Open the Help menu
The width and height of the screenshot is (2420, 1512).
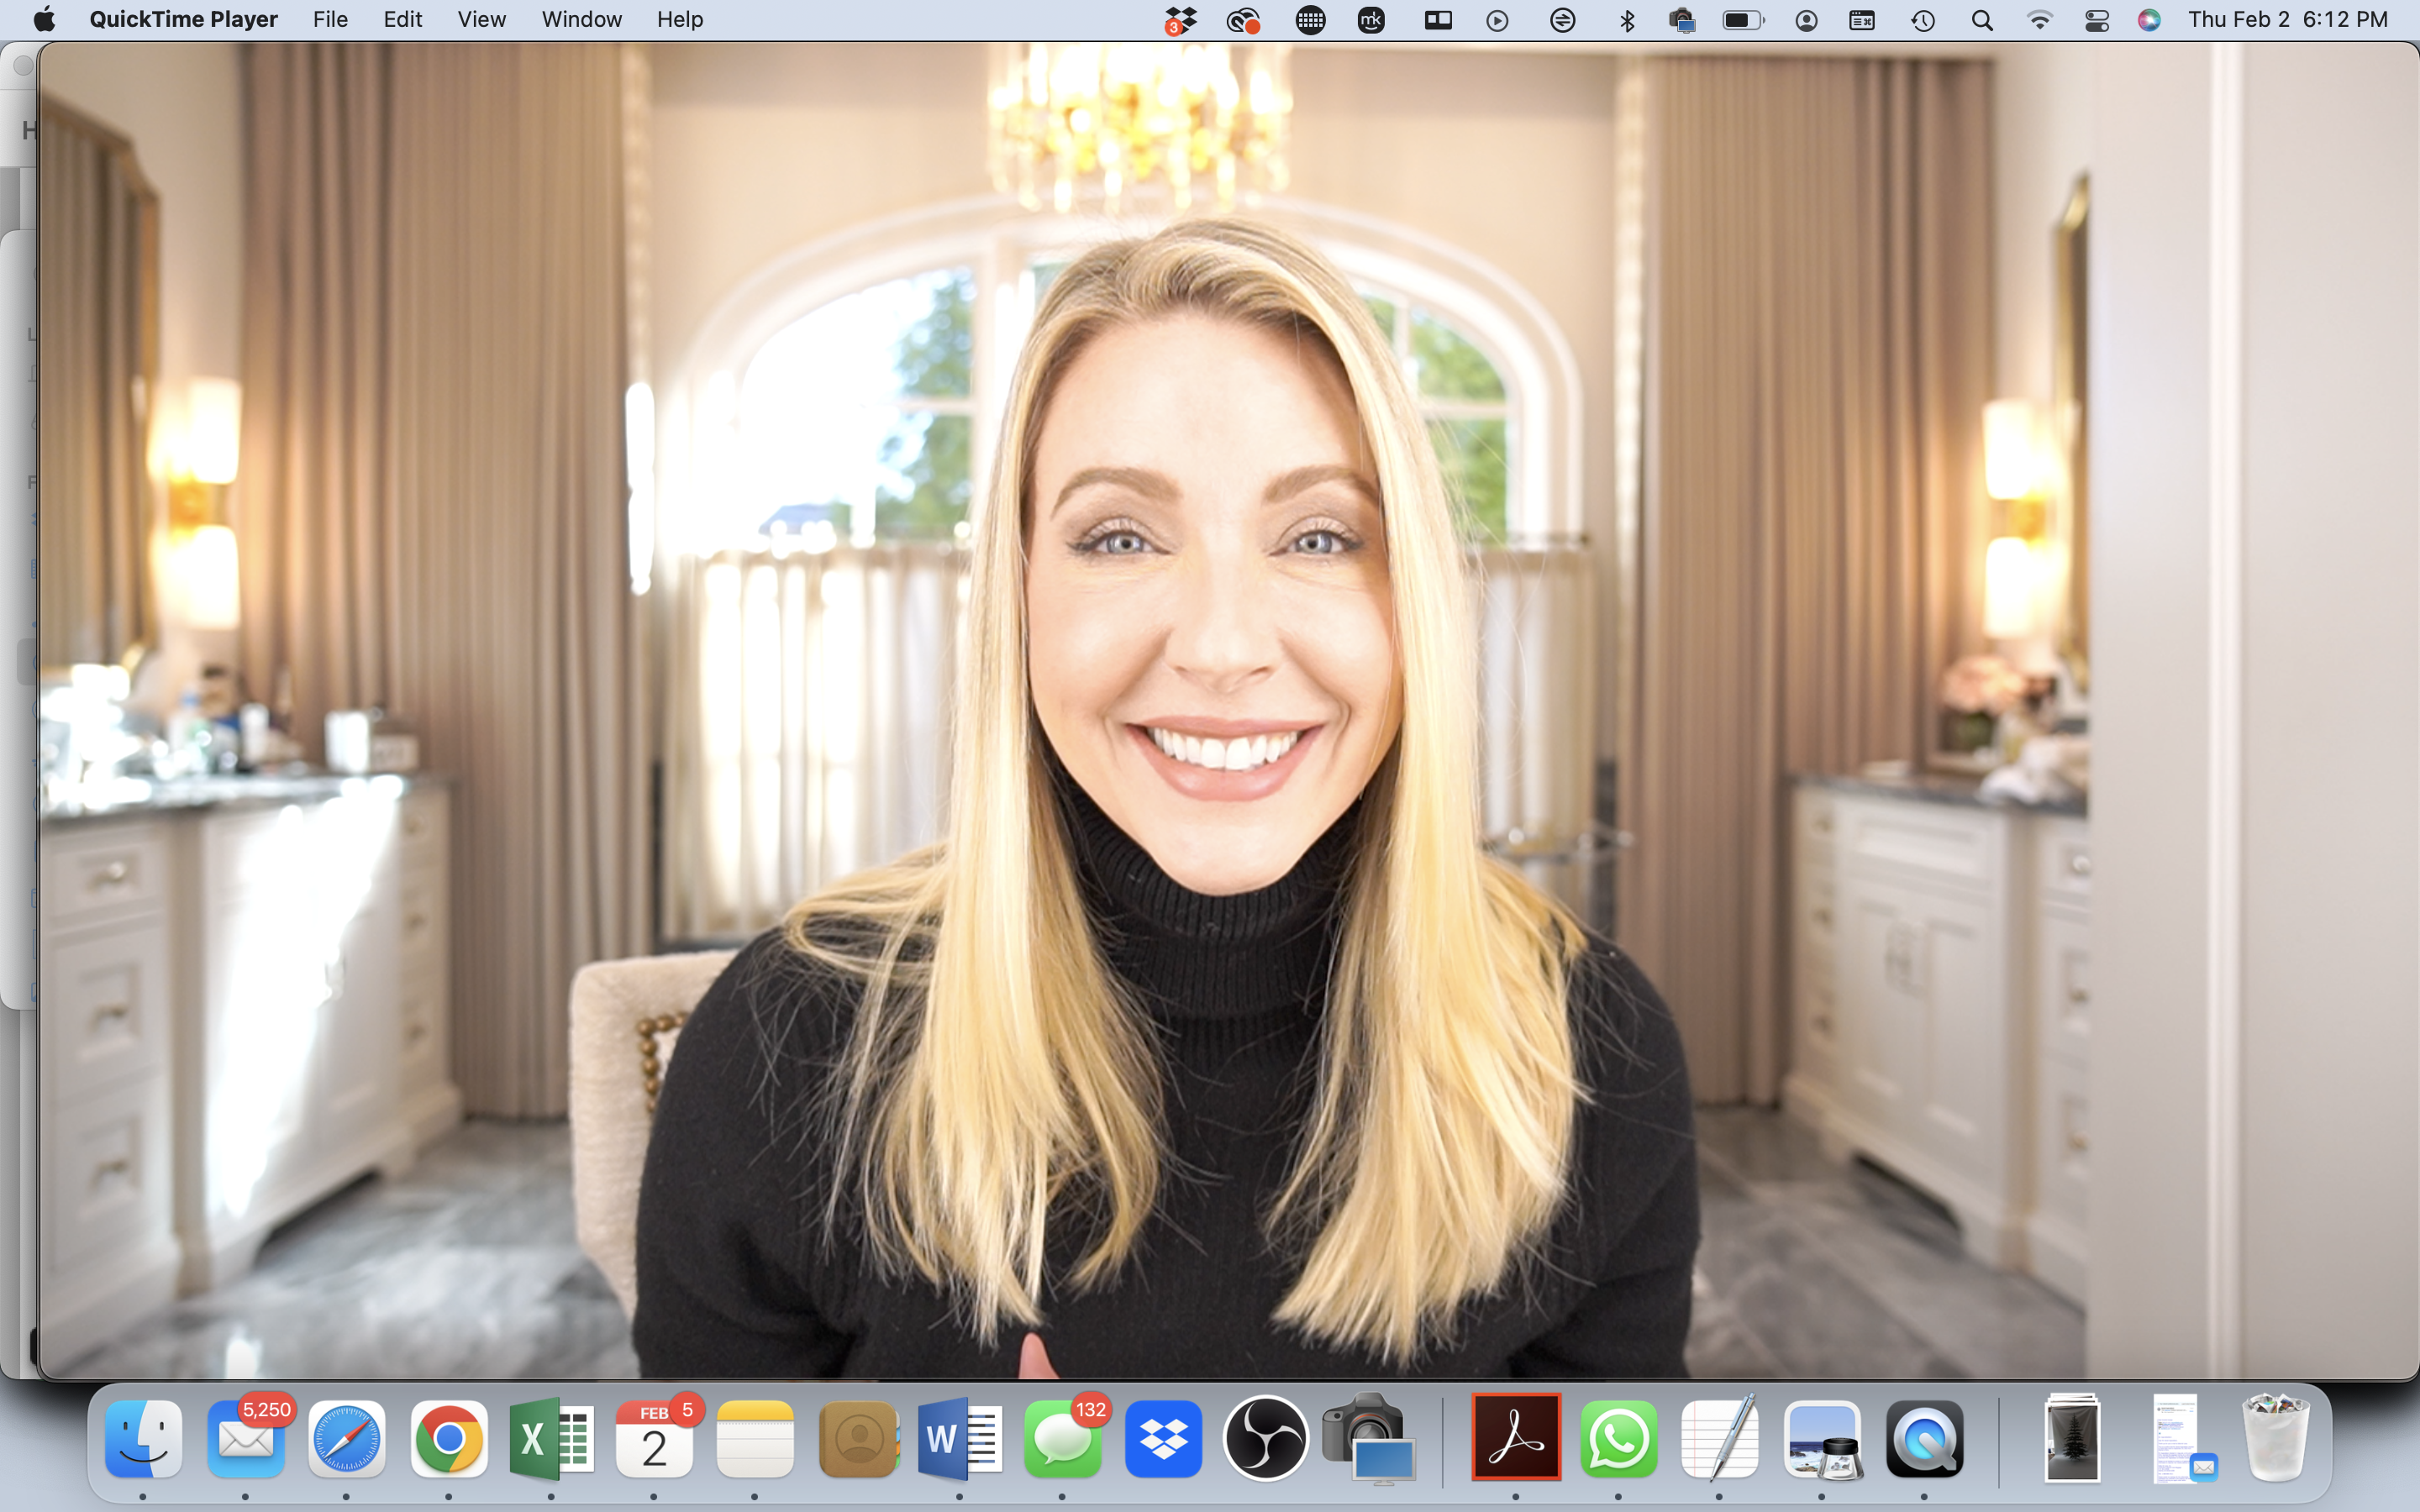680,20
